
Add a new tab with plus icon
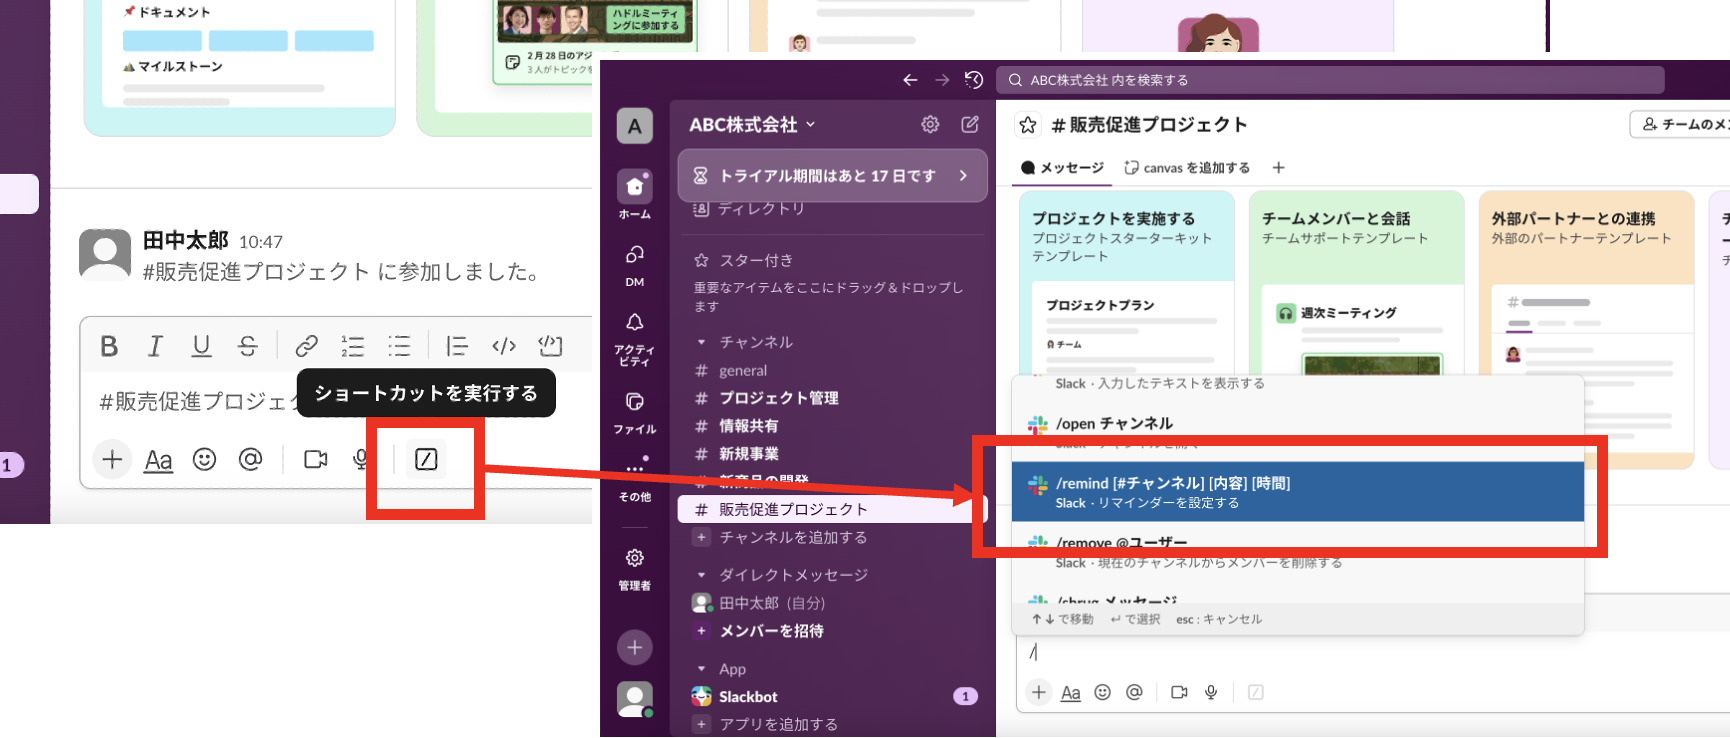[x=1278, y=168]
